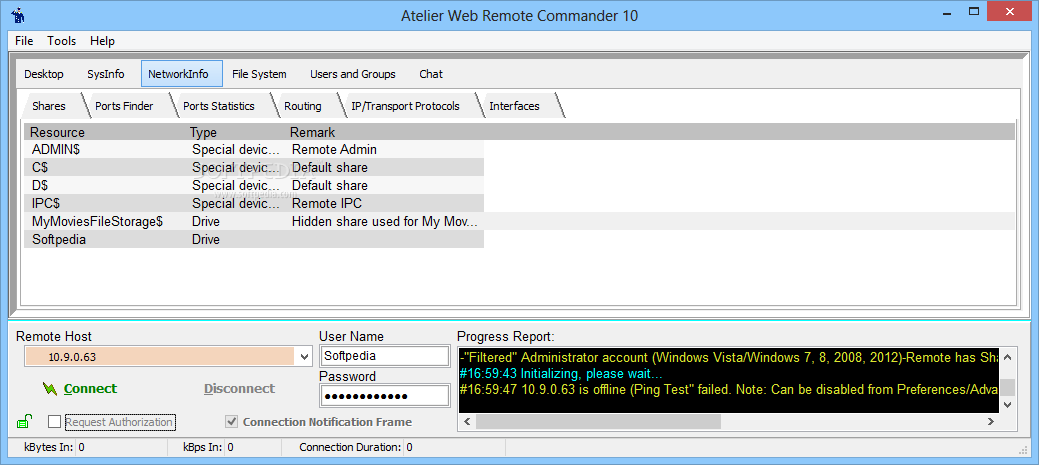
Task: Click the Progress Report scroll down arrow
Action: [1007, 404]
